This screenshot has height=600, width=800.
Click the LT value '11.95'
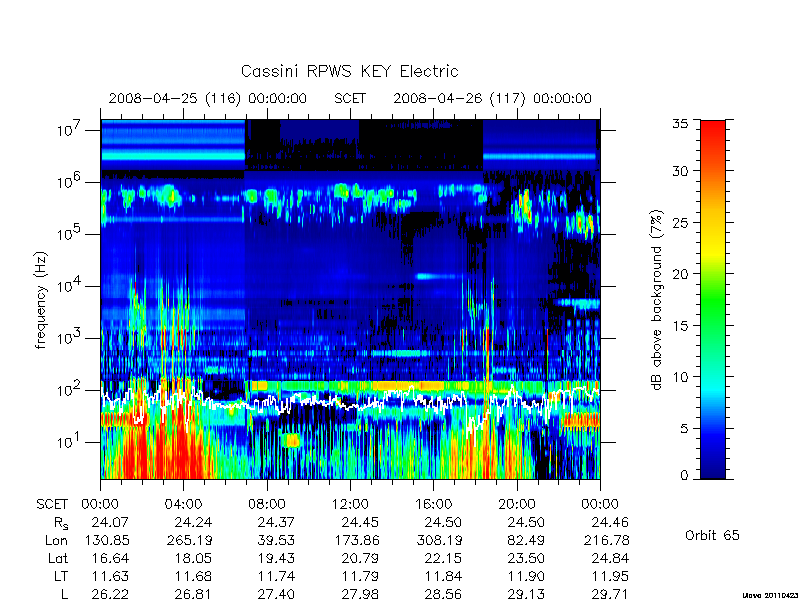click(x=610, y=576)
